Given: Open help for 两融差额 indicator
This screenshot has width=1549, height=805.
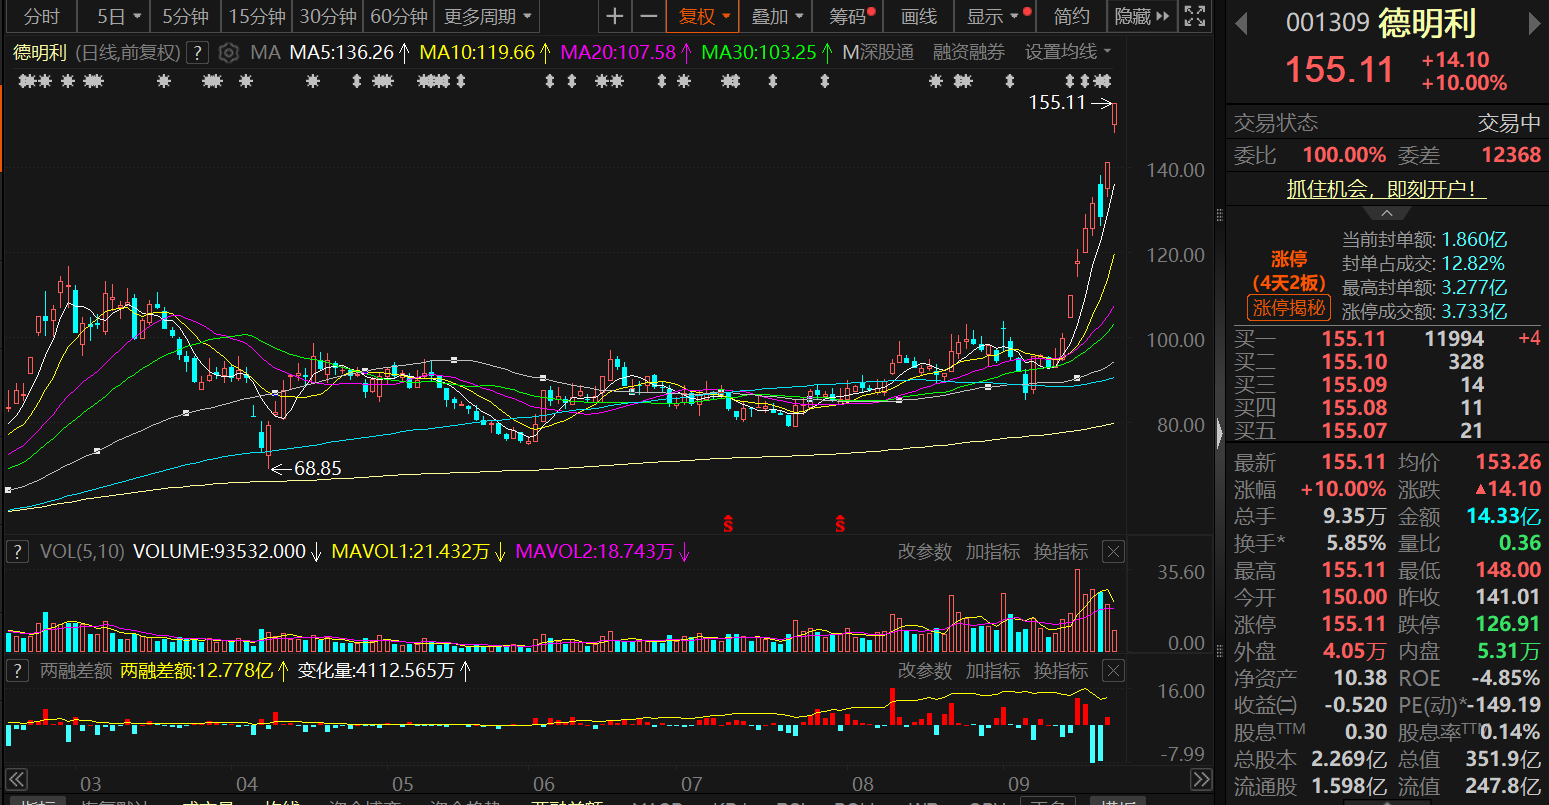Looking at the screenshot, I should 17,671.
